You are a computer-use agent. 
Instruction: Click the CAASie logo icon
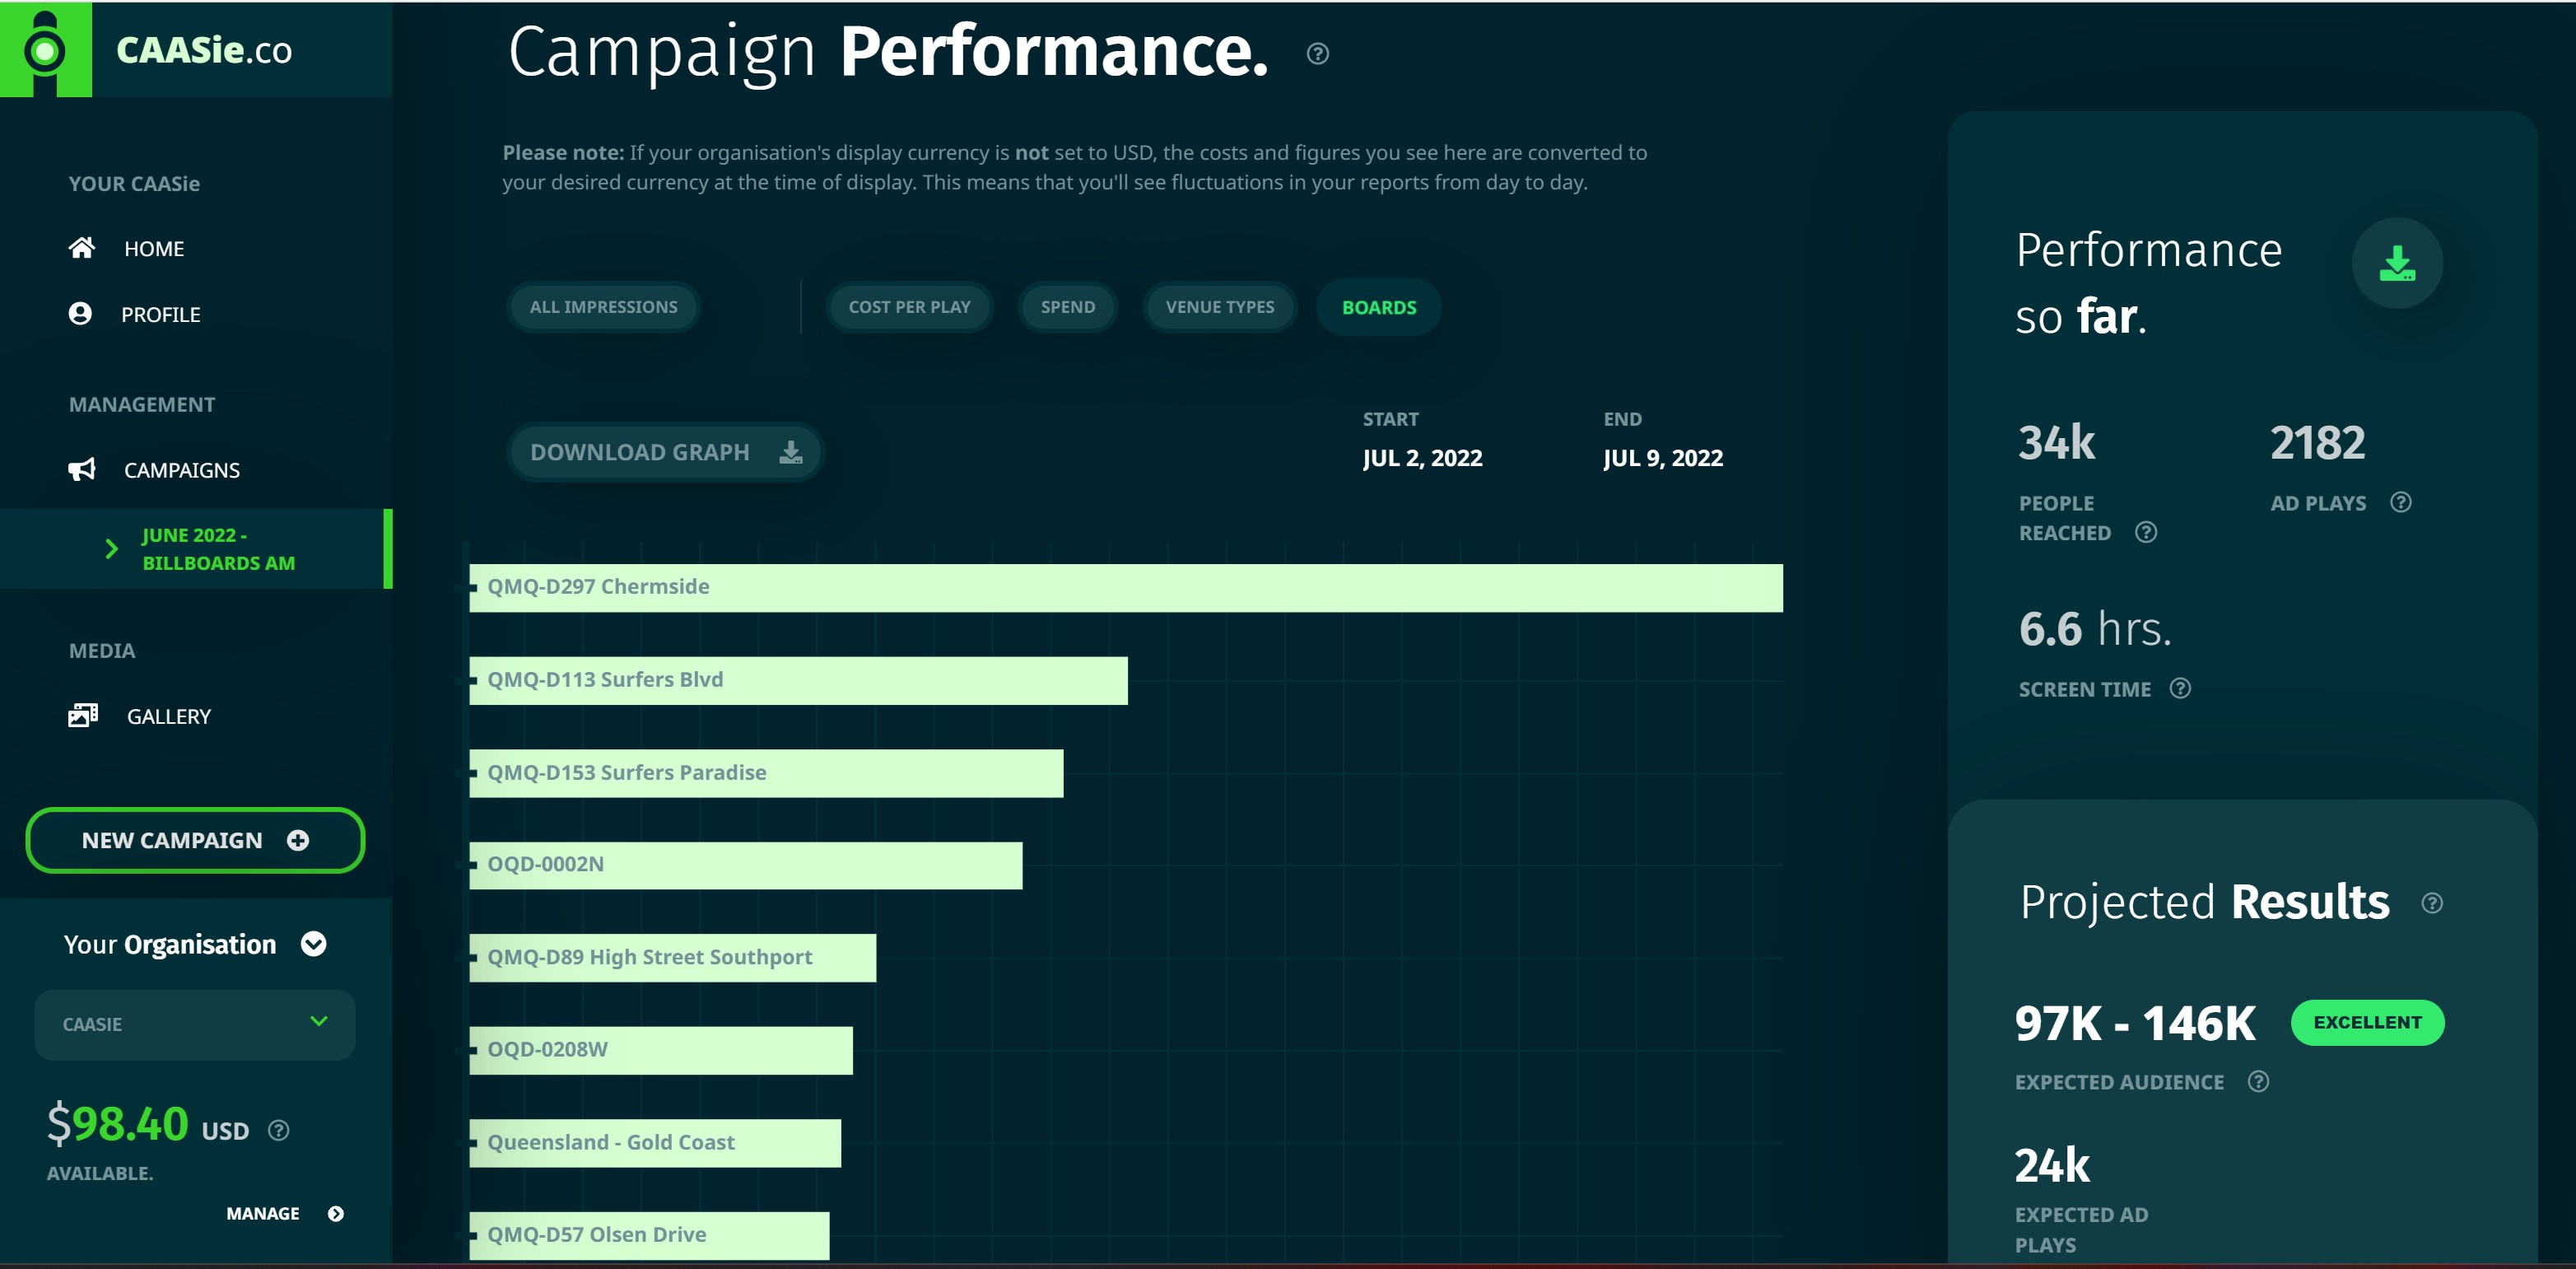pyautogui.click(x=45, y=49)
